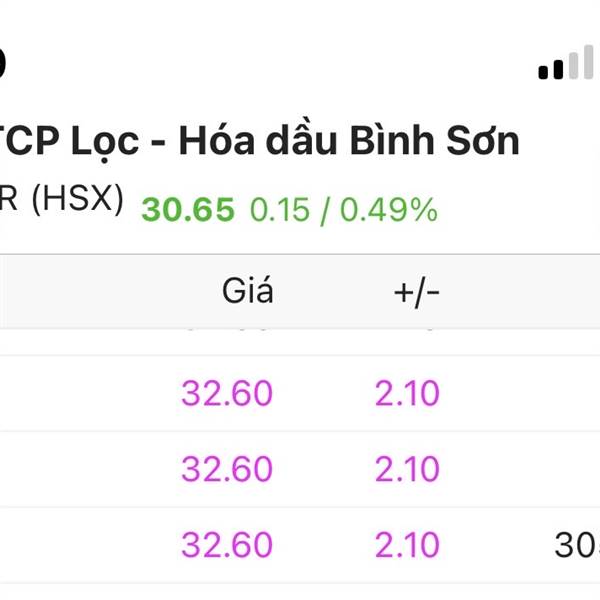Sort by the Giá column header
The height and width of the screenshot is (600, 600).
point(246,291)
